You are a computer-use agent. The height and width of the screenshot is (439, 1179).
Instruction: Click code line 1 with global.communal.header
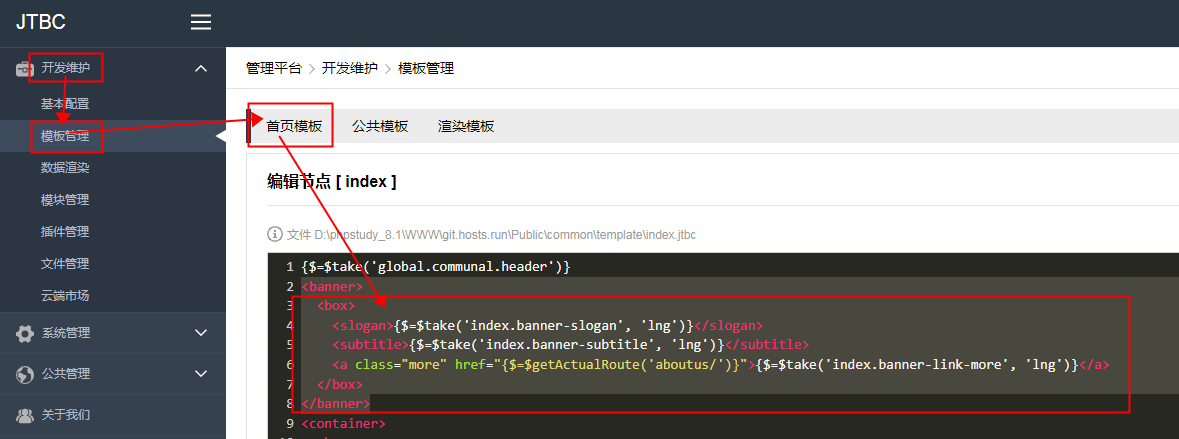click(x=436, y=267)
